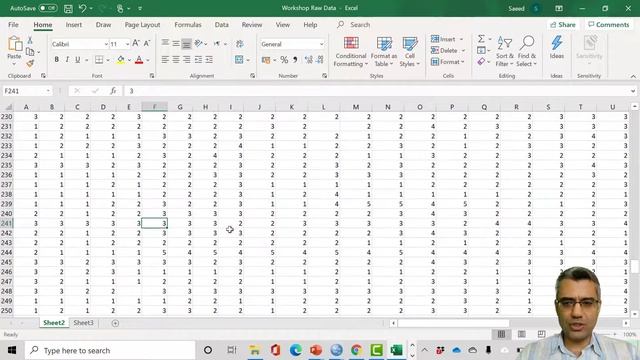Click the ribbon Search box
The image size is (640, 360).
353,24
